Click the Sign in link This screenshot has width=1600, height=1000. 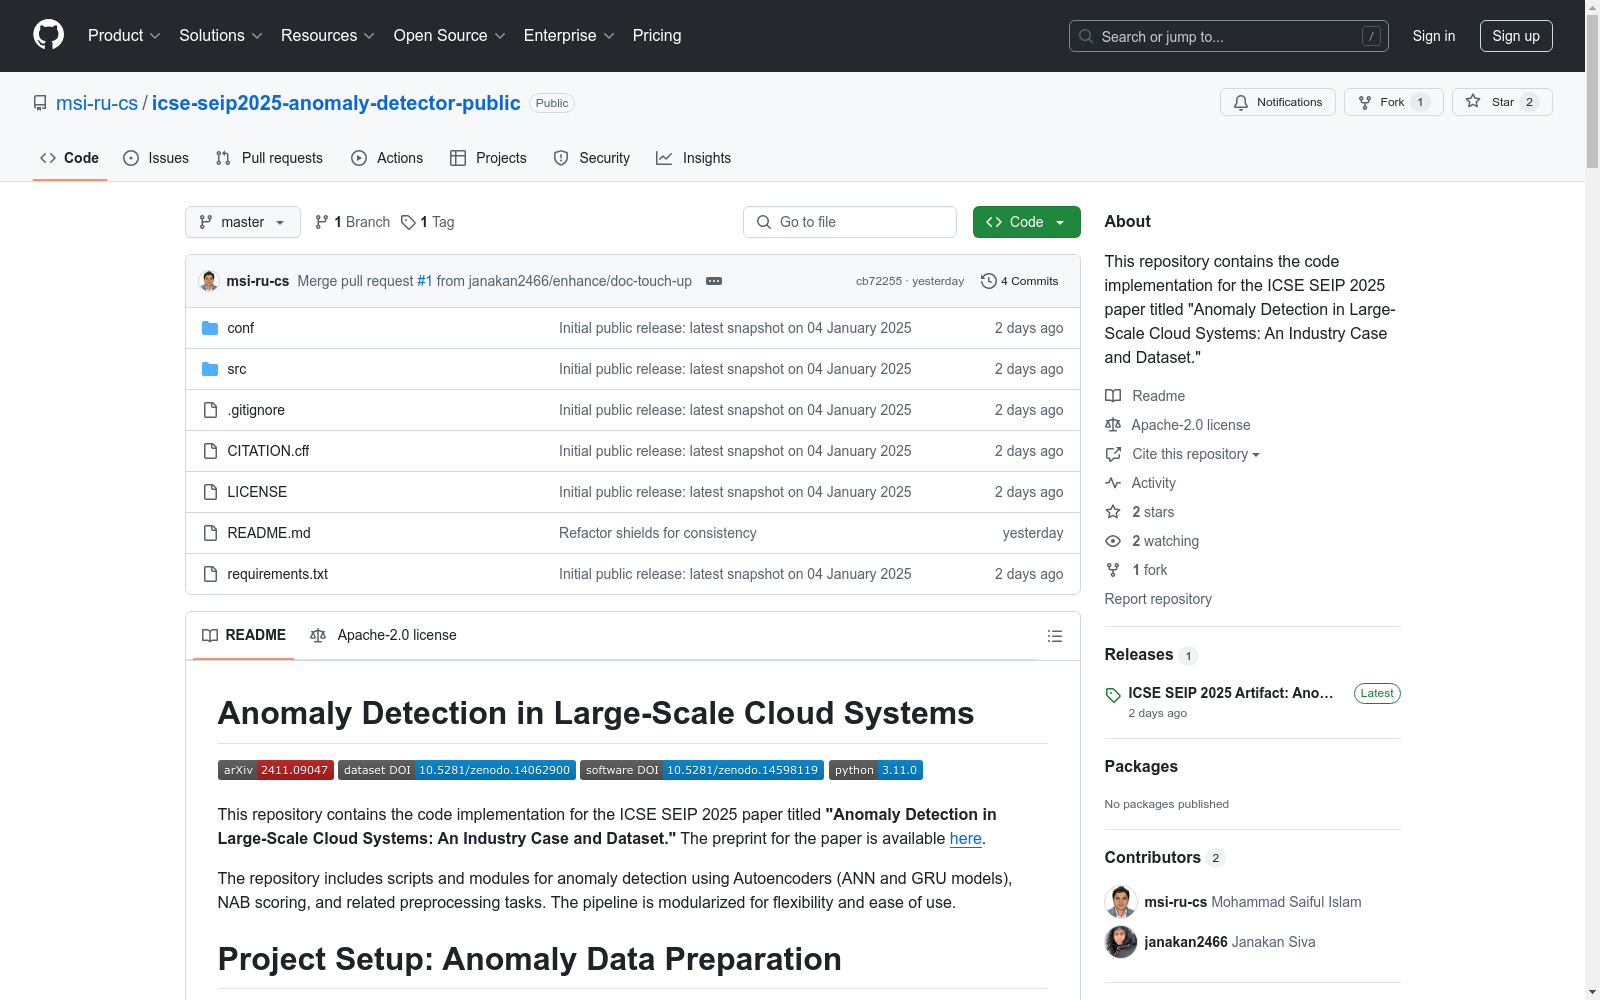tap(1434, 36)
